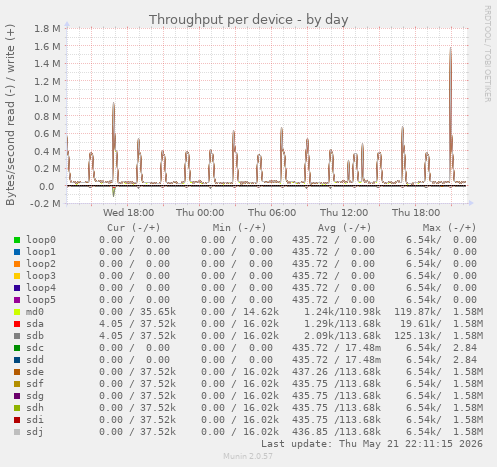Click the 'sdj' legend label
Screen dimensions: 497x467
point(35,432)
